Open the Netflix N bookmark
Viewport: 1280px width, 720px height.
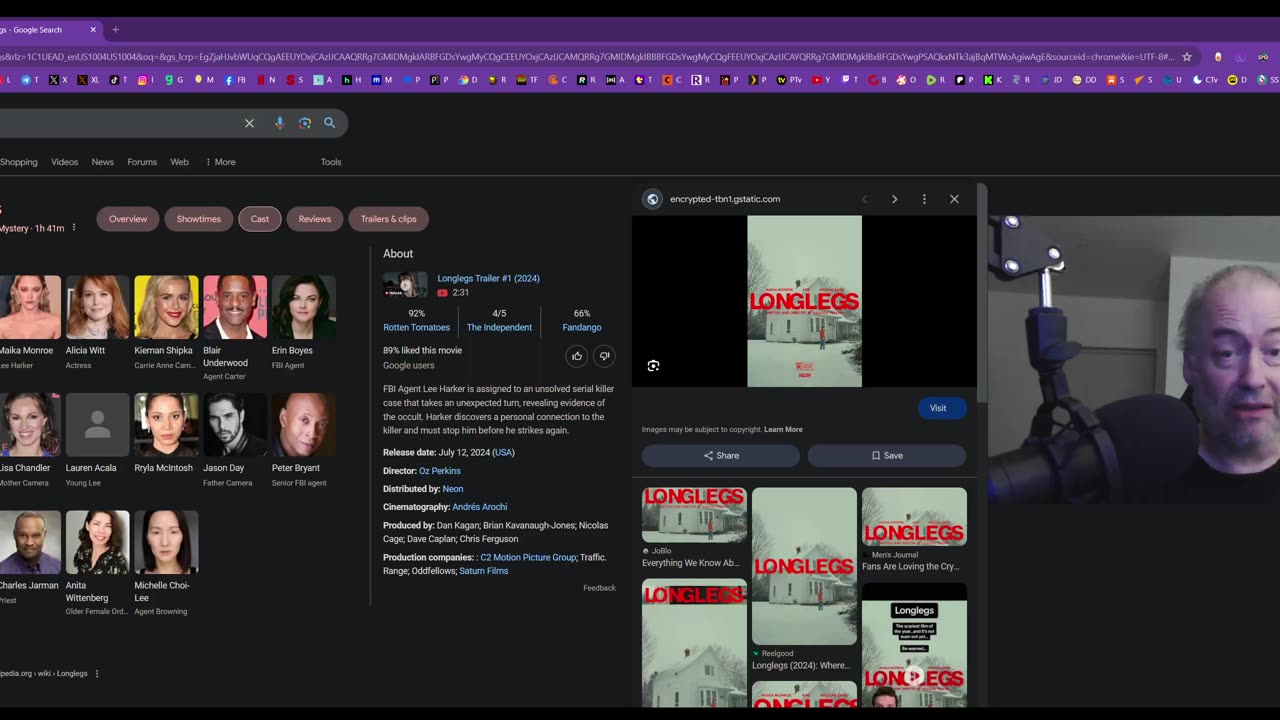(x=266, y=80)
